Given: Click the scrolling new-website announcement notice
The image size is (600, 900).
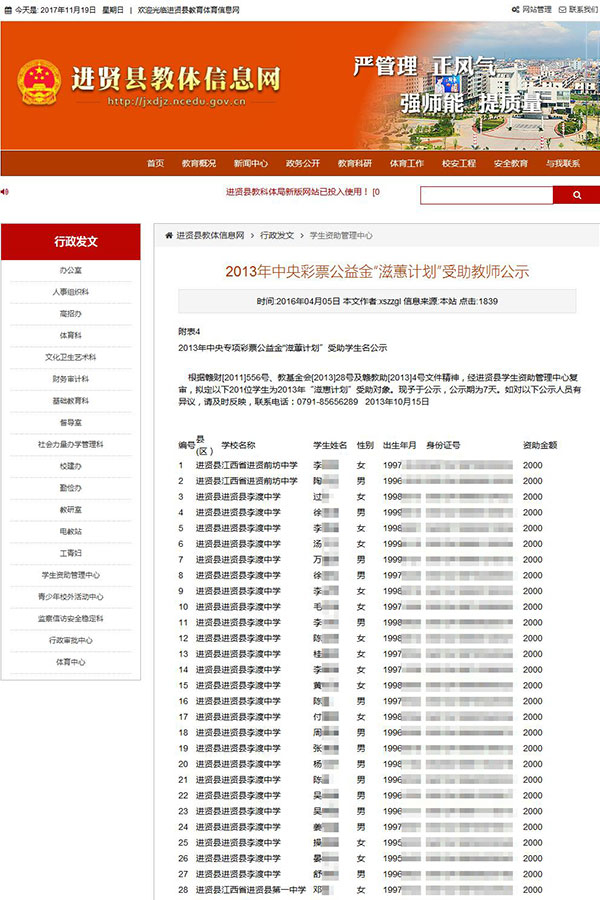Looking at the screenshot, I should click(301, 192).
